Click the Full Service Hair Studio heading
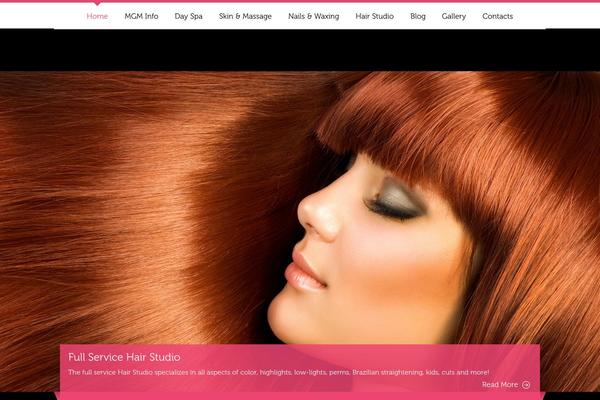 (124, 357)
